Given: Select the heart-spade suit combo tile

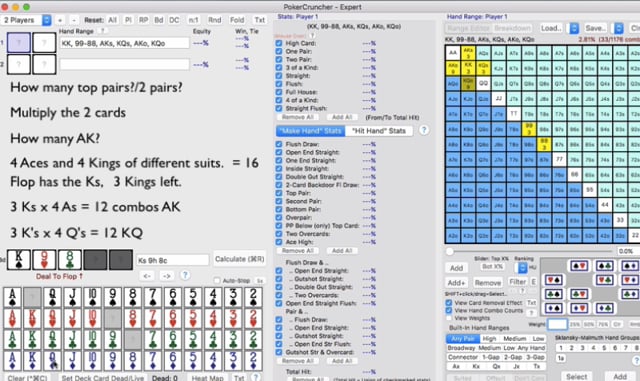Looking at the screenshot, I should point(553,280).
